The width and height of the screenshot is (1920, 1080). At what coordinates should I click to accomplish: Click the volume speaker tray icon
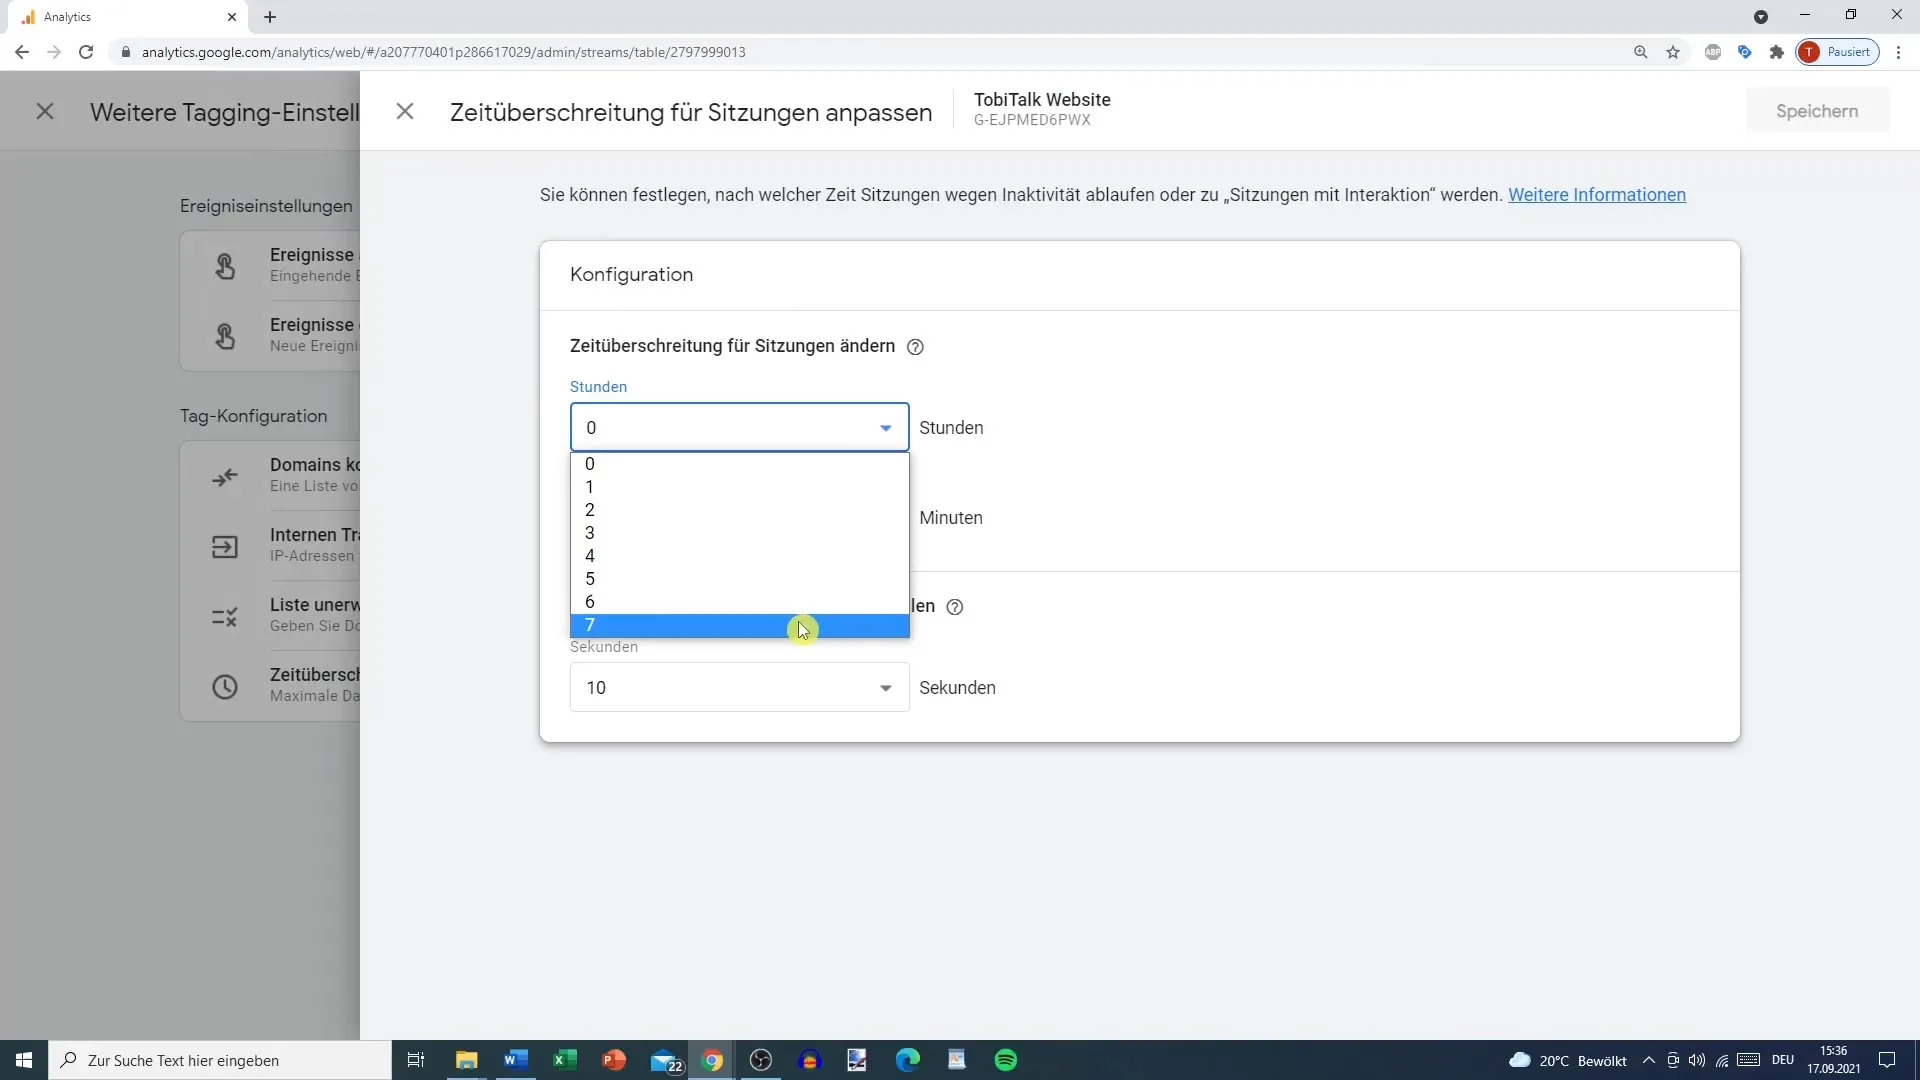[x=1697, y=1060]
